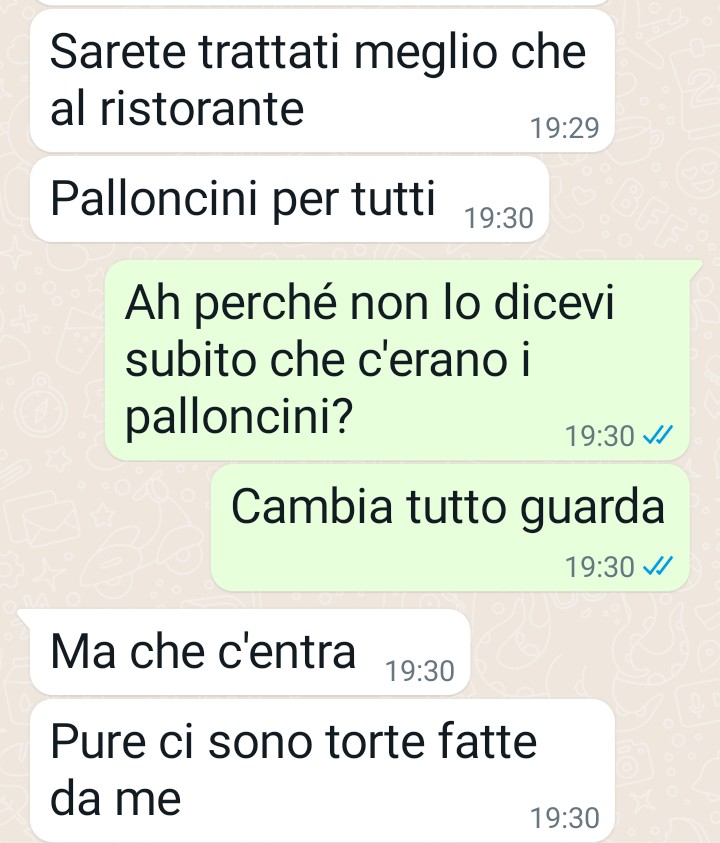Select the 'Cambia tutto guarda' sent message

pyautogui.click(x=450, y=528)
